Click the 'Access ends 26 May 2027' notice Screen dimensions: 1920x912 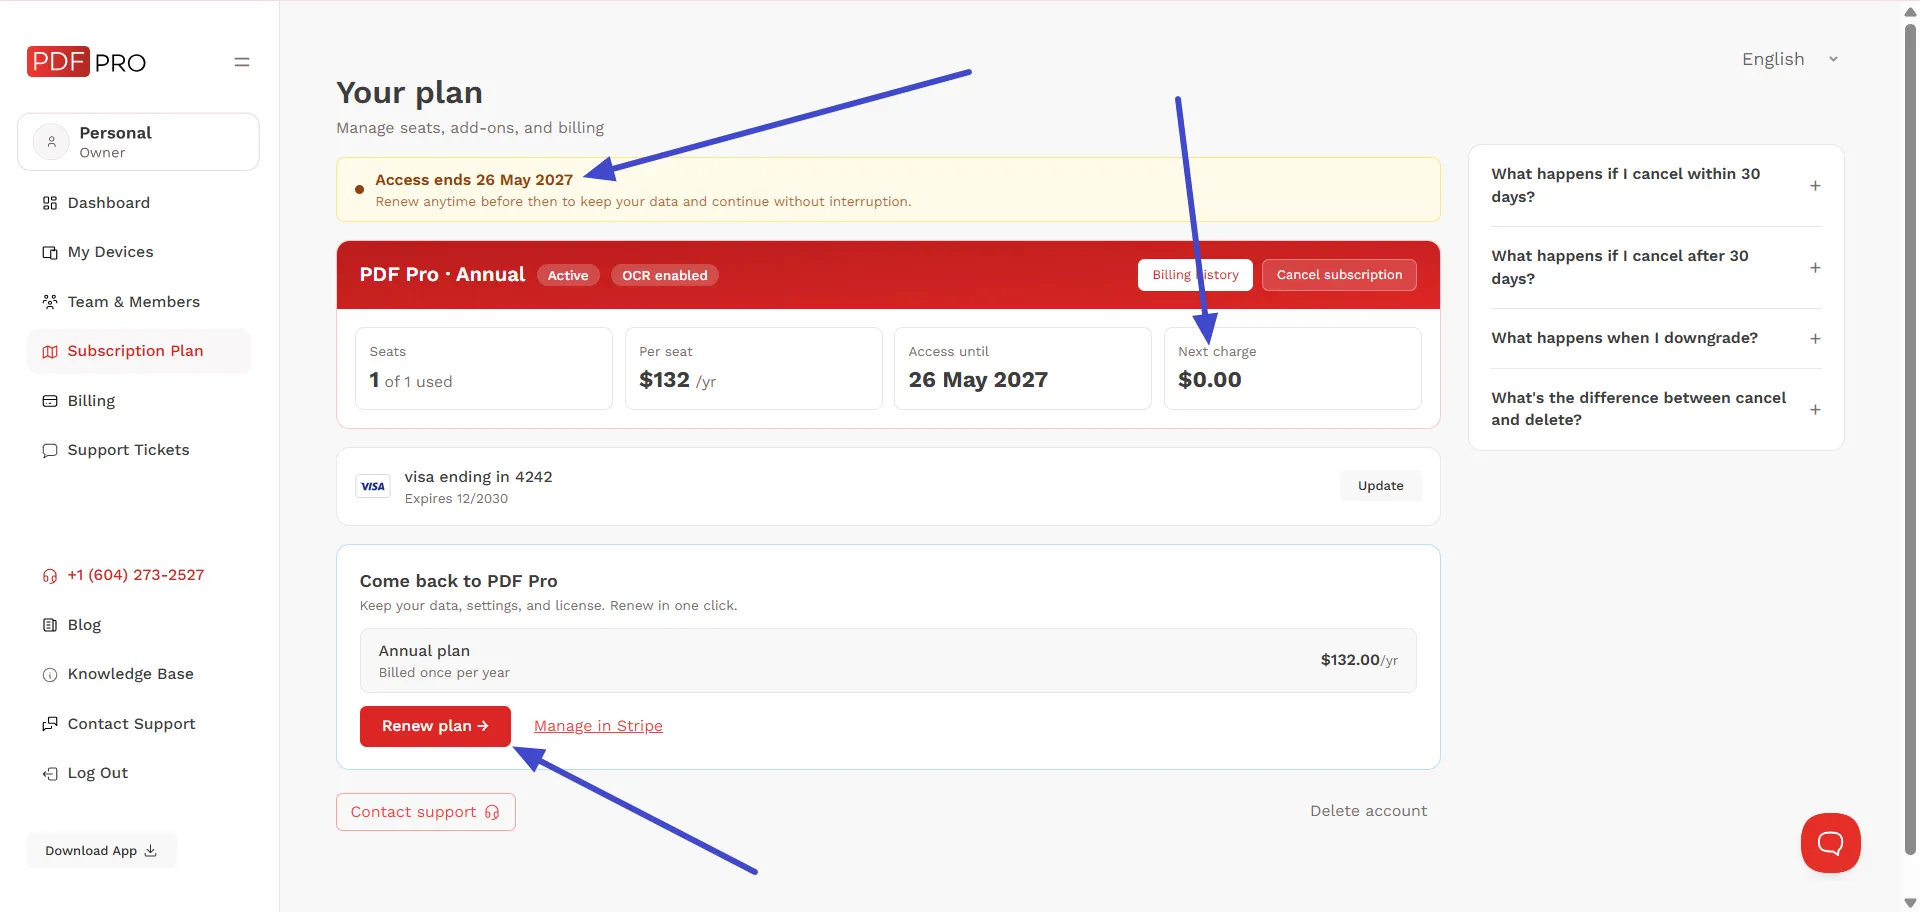(888, 189)
